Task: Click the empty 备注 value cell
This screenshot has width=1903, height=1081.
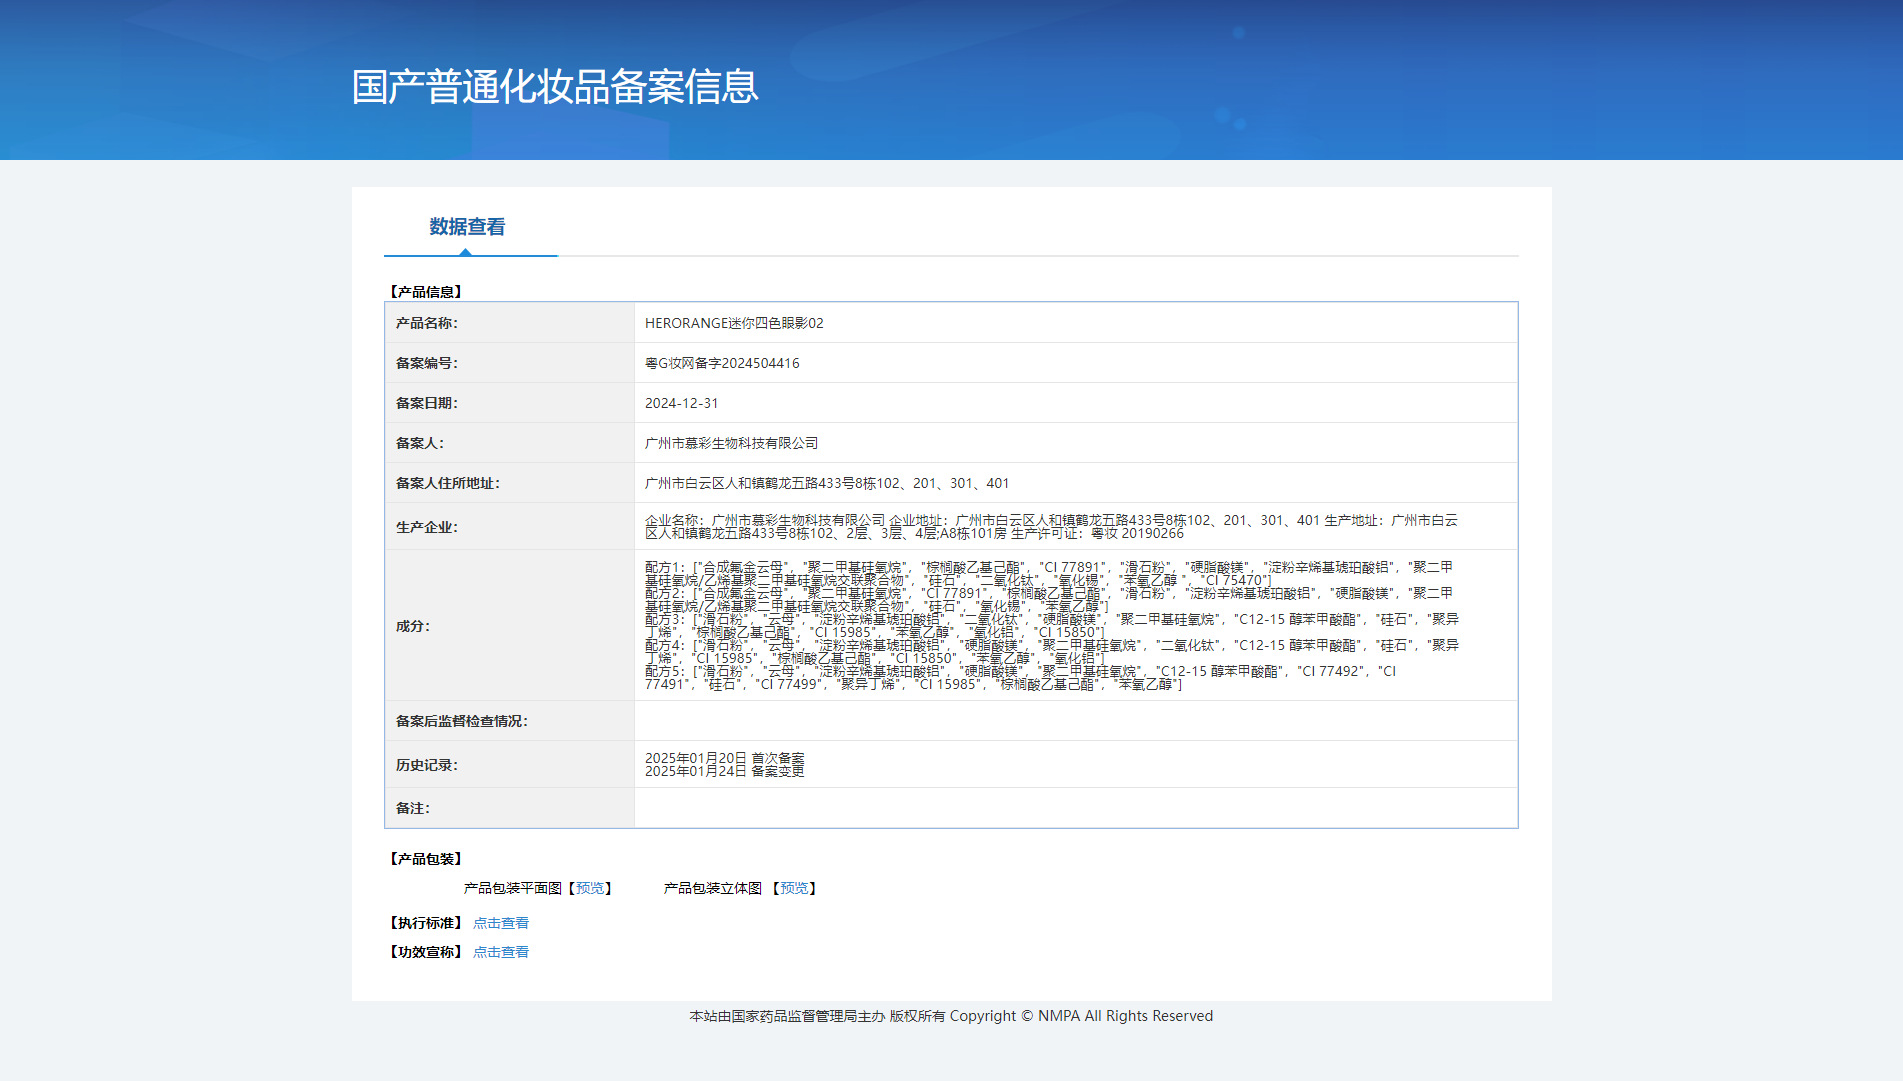Action: [x=1075, y=808]
